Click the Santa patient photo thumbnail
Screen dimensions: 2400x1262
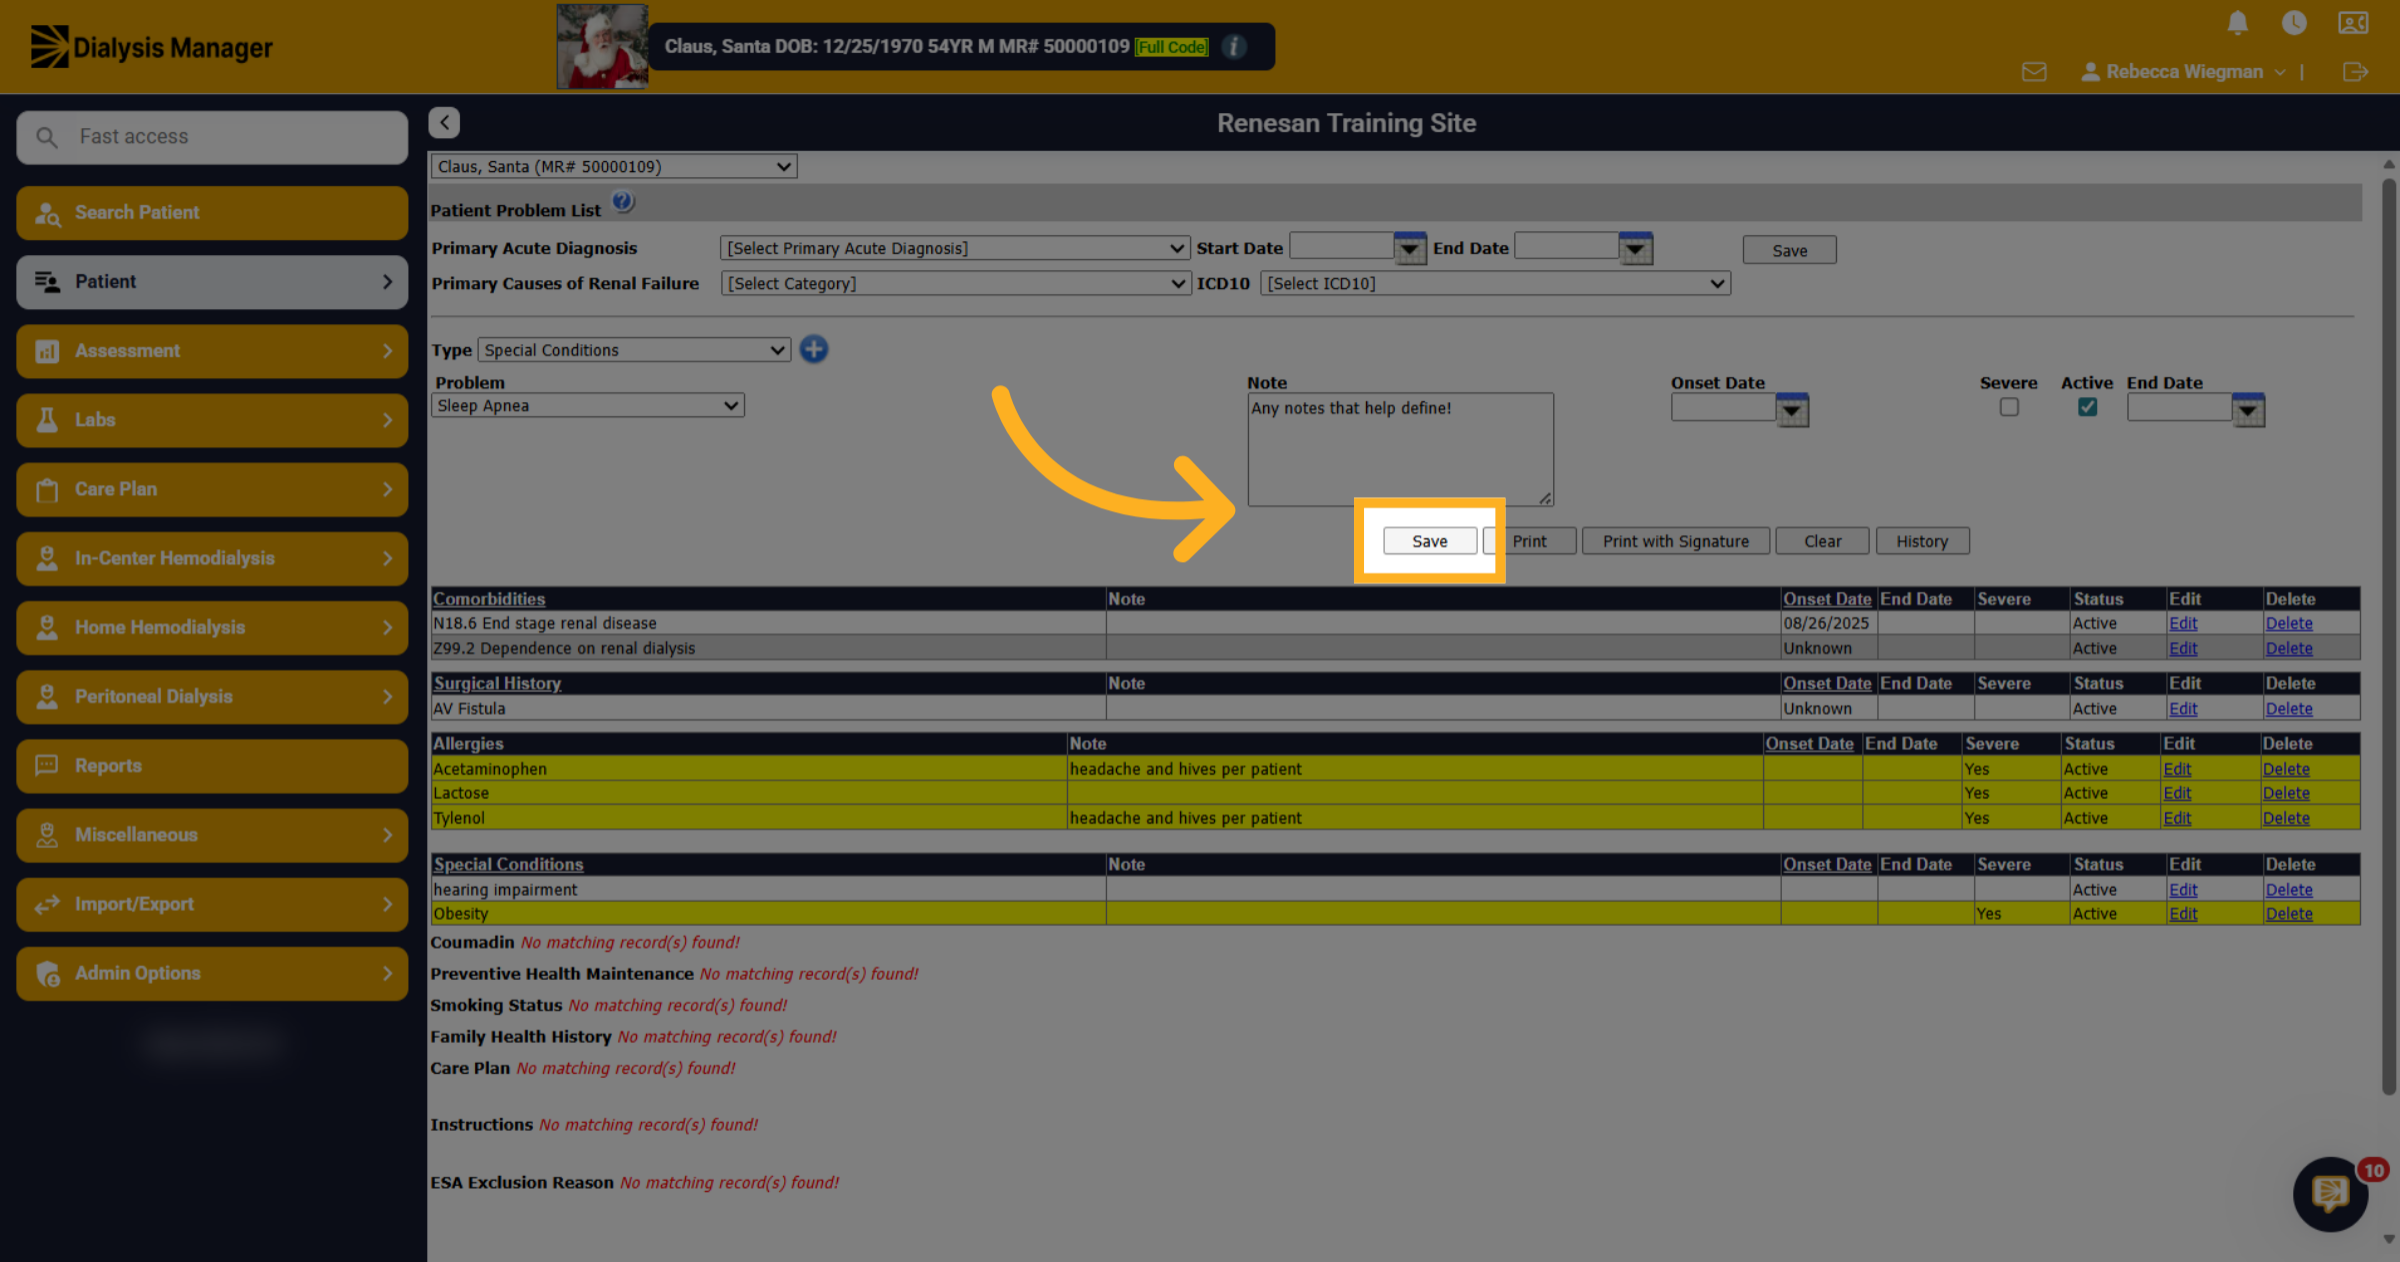pyautogui.click(x=602, y=47)
